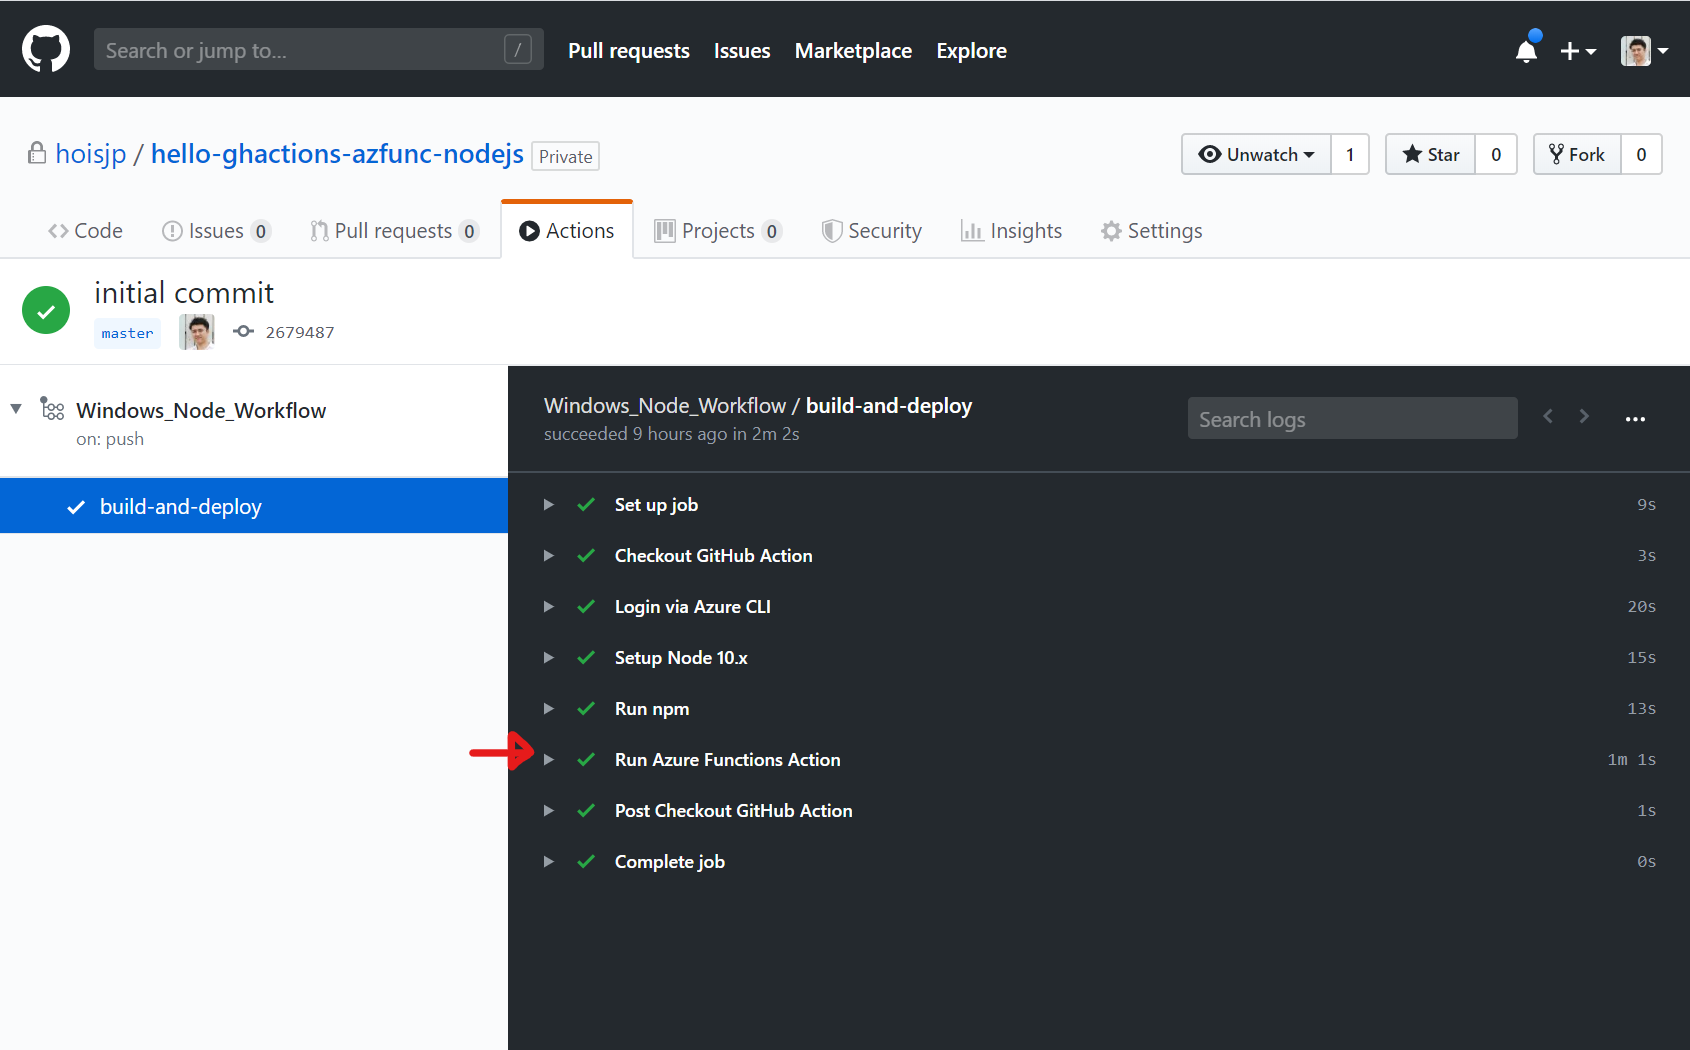Expand the Setup Node 10.x step
The height and width of the screenshot is (1050, 1690).
point(548,658)
